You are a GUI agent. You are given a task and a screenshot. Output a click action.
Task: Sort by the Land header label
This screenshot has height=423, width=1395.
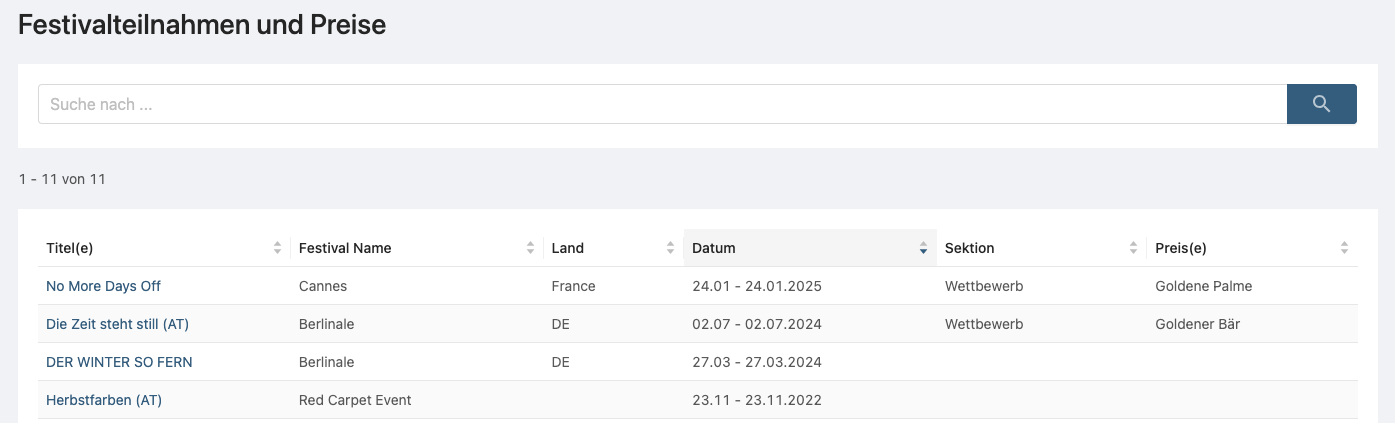tap(568, 248)
